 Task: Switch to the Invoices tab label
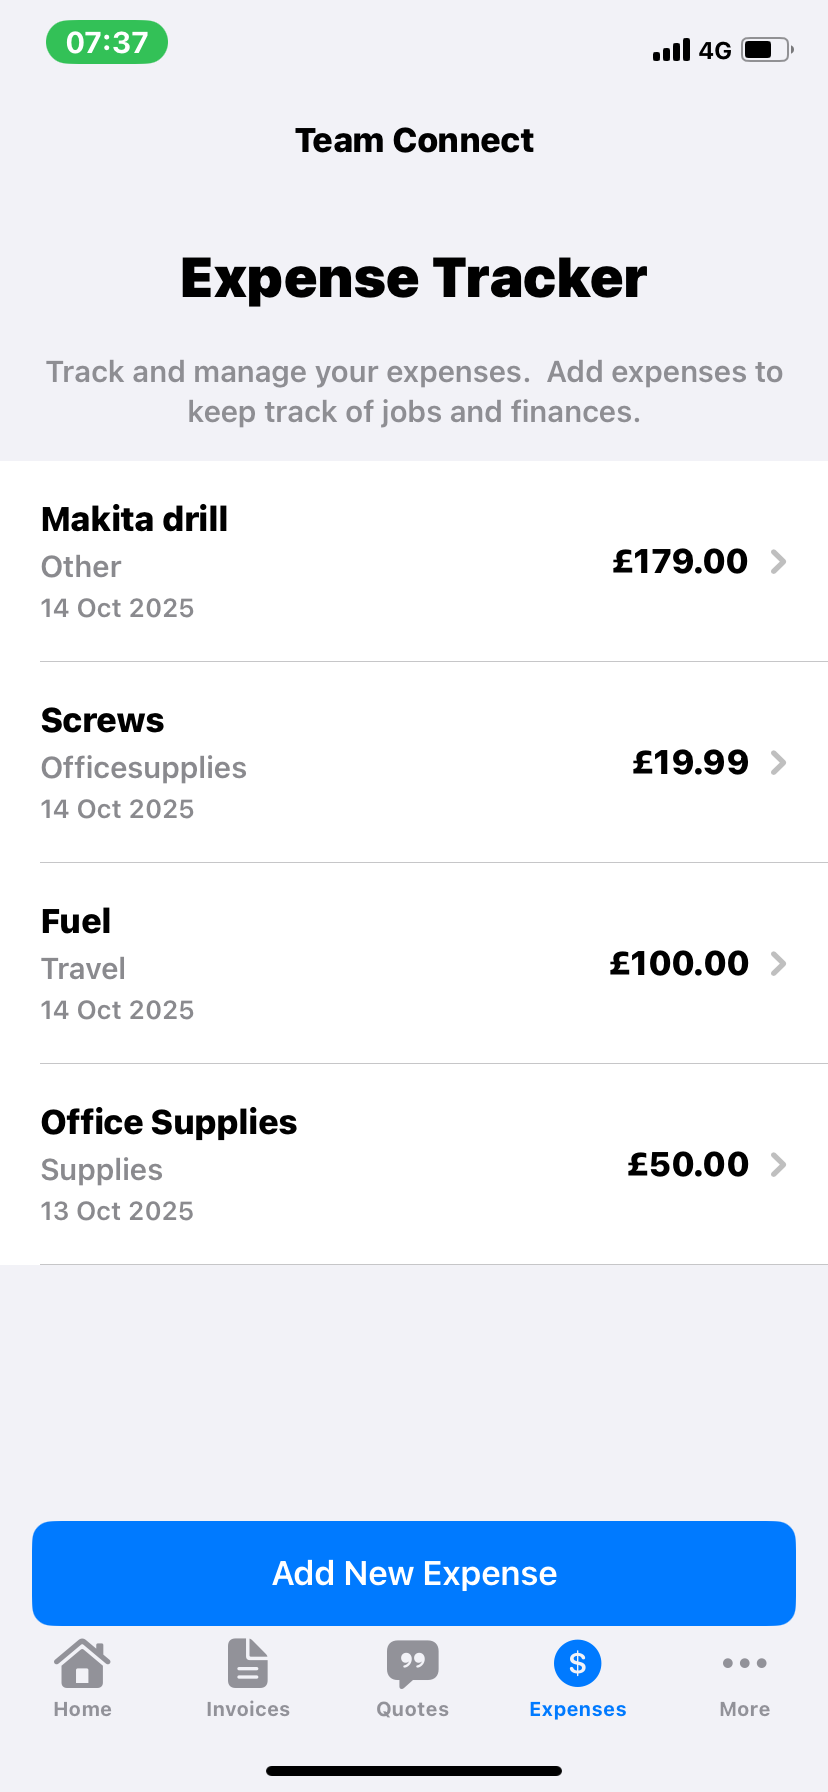(247, 1709)
